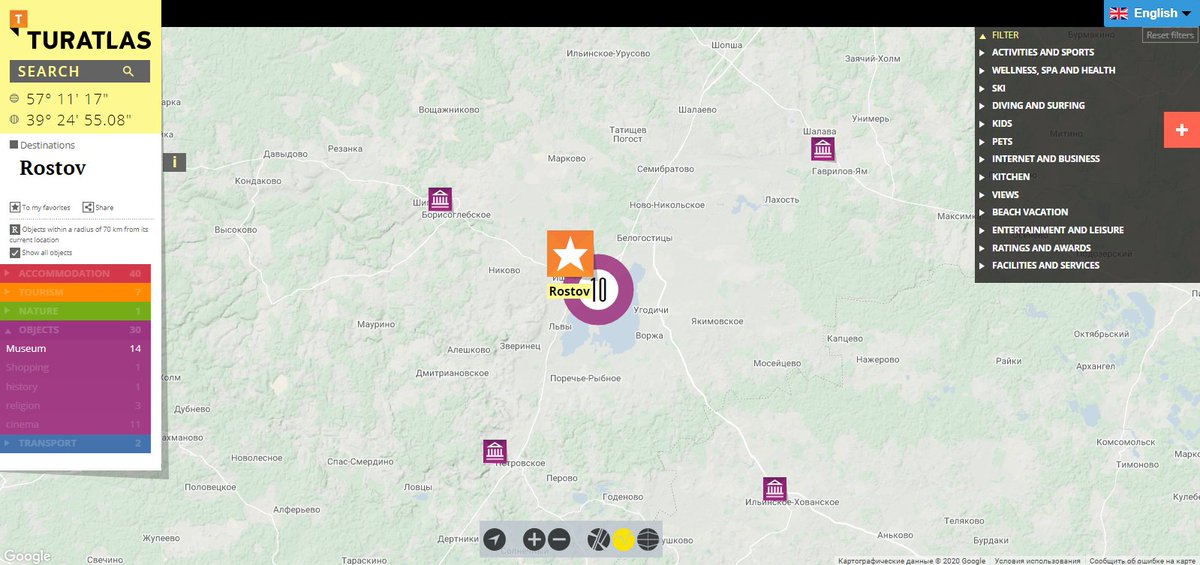Click the UK flag icon
The height and width of the screenshot is (565, 1200).
(x=1118, y=13)
